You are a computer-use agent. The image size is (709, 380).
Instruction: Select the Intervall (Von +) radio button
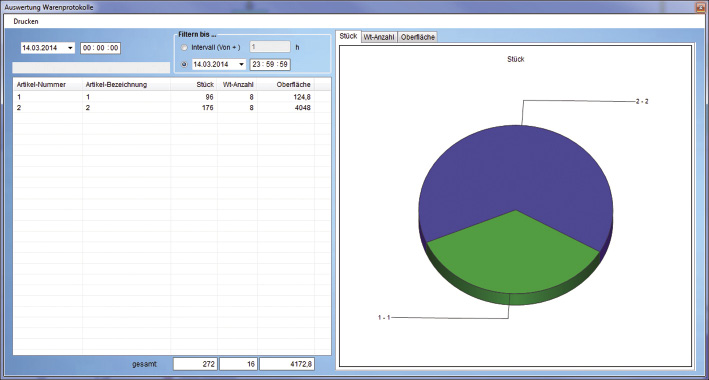[x=184, y=47]
